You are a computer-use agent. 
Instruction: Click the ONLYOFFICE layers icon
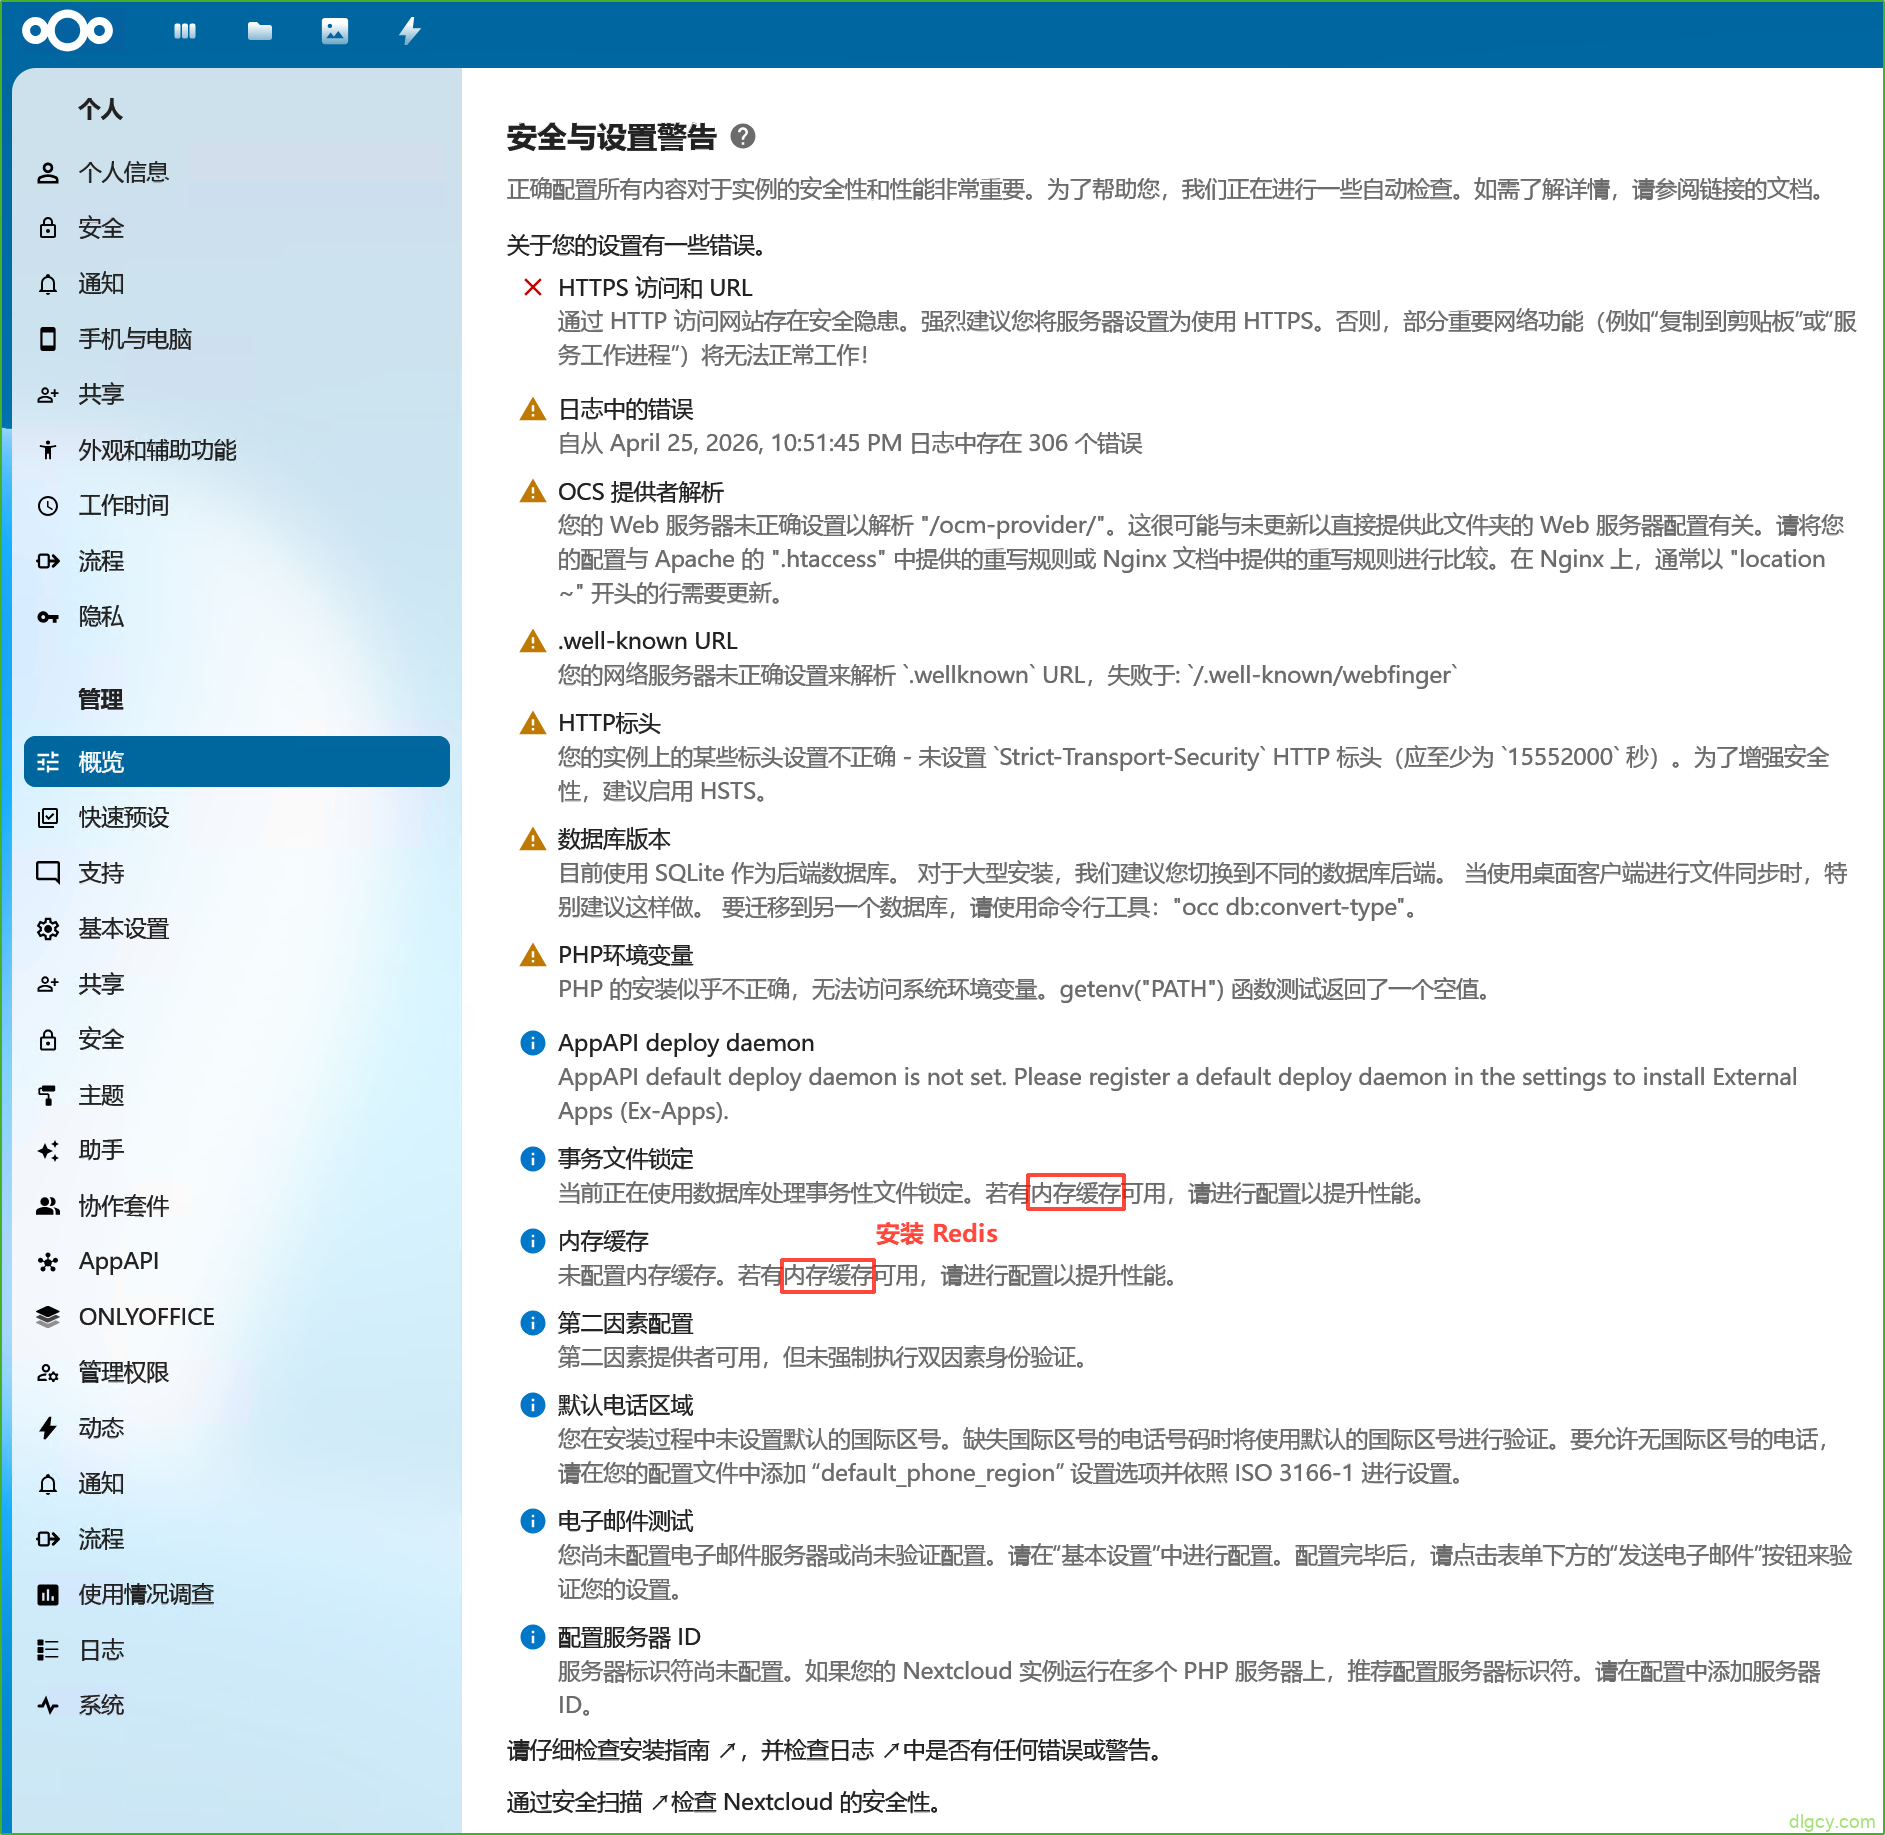click(48, 1317)
